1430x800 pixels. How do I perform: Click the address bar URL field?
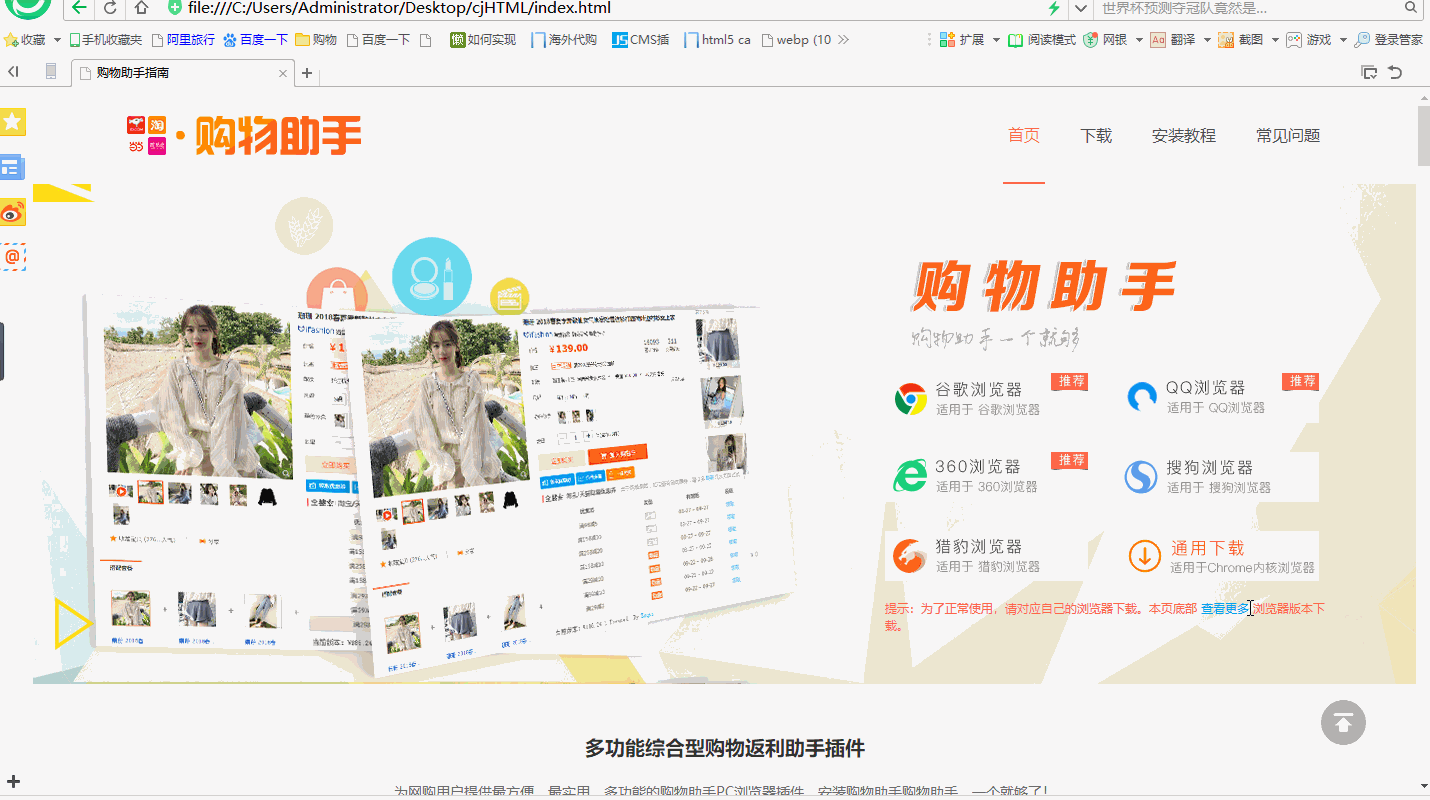(x=600, y=8)
